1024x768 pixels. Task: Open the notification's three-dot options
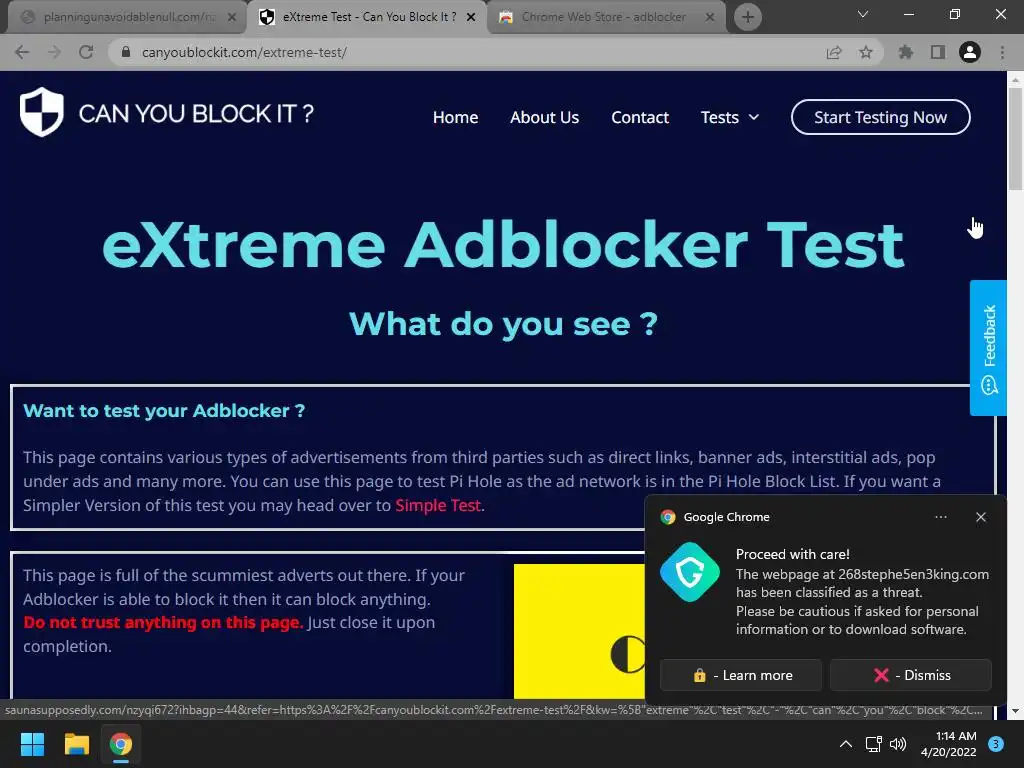point(940,517)
